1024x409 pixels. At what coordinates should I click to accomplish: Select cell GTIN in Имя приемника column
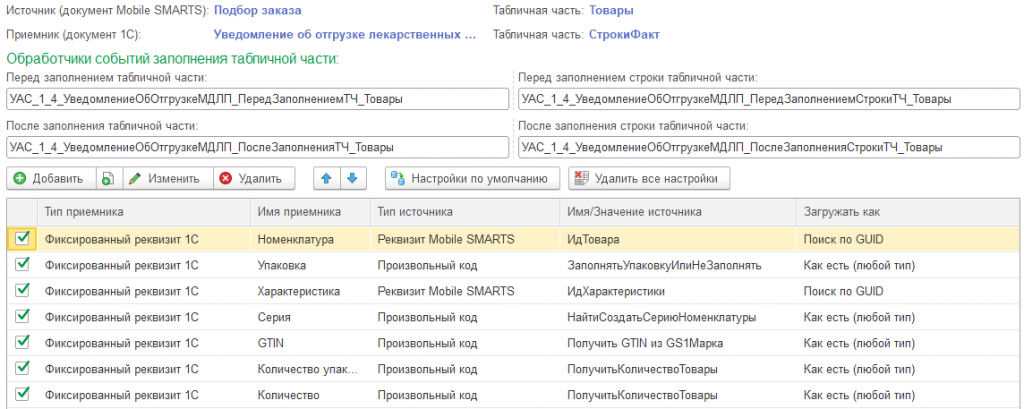point(310,342)
